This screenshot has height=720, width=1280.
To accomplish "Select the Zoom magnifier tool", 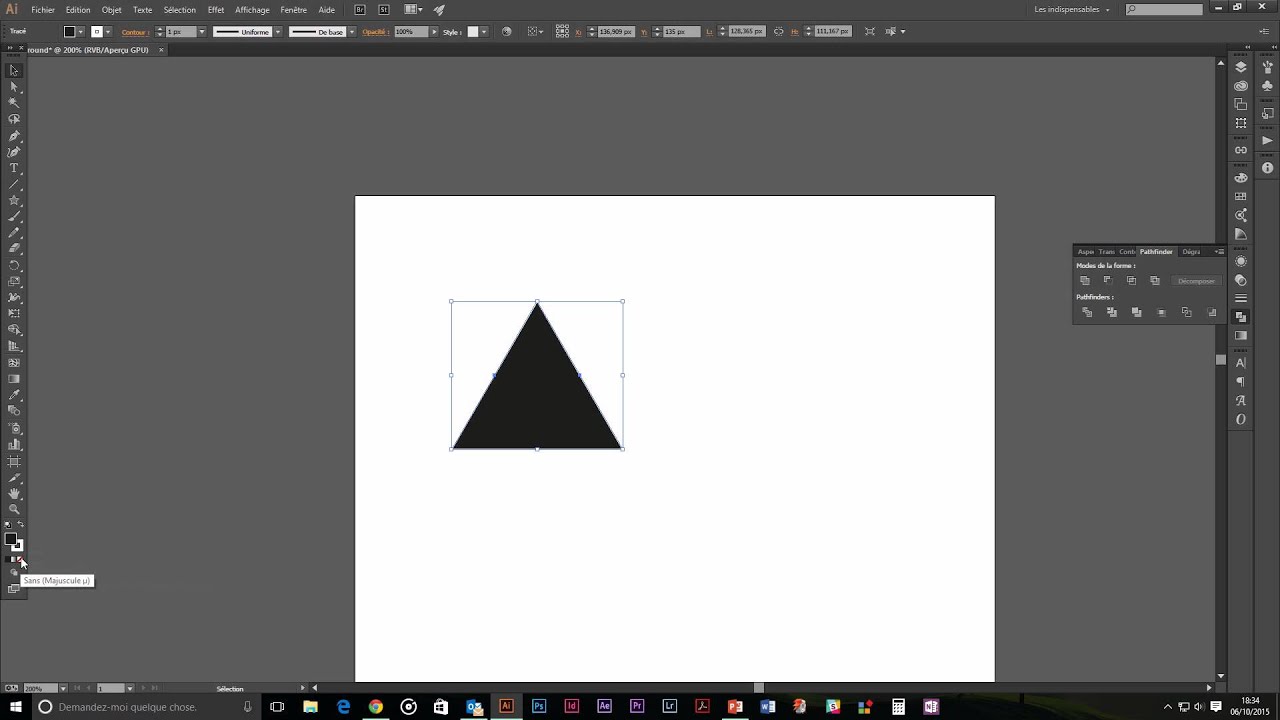I will click(x=14, y=509).
